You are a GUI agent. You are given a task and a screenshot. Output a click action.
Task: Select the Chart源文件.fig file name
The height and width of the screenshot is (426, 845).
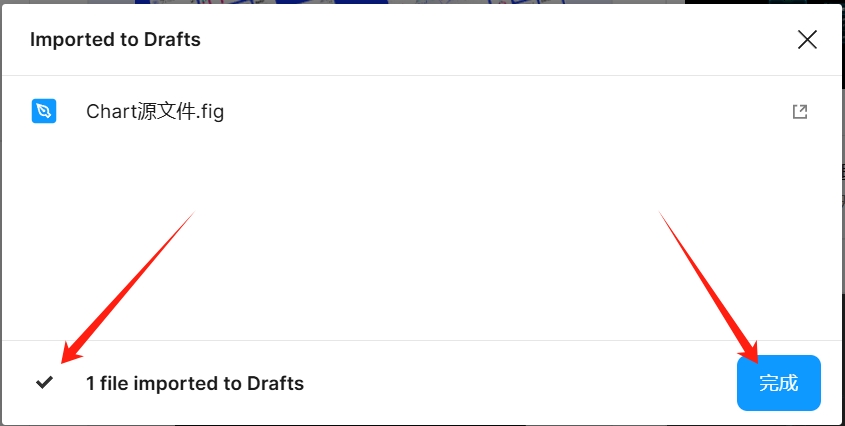point(155,112)
